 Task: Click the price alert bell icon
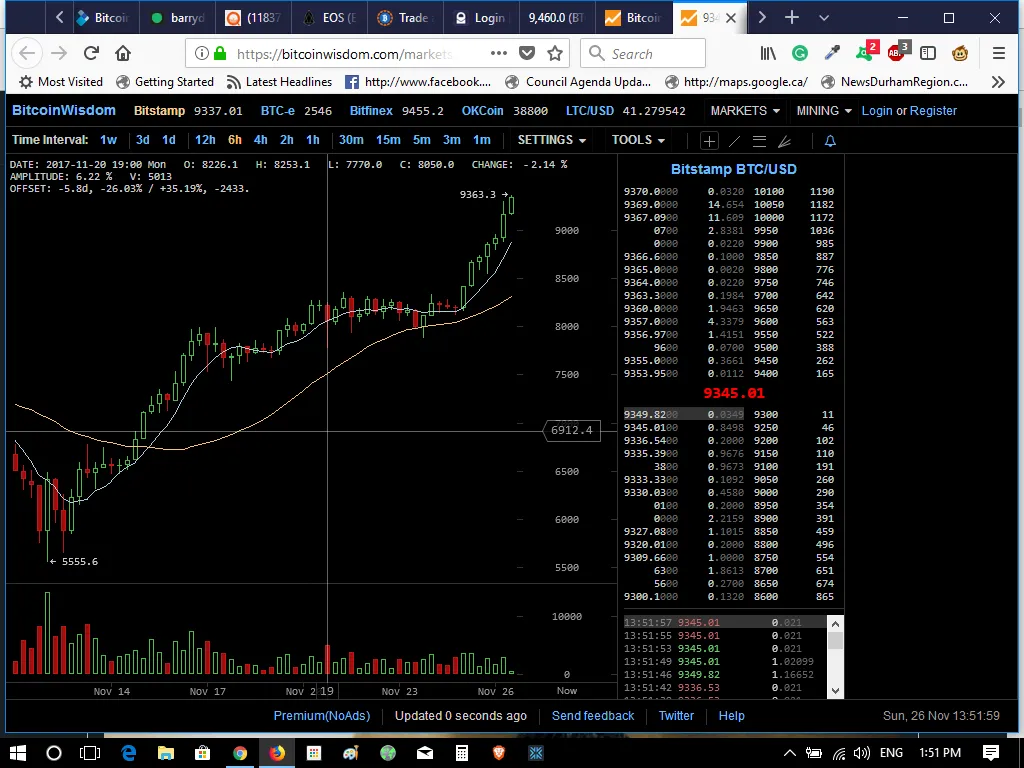point(830,140)
